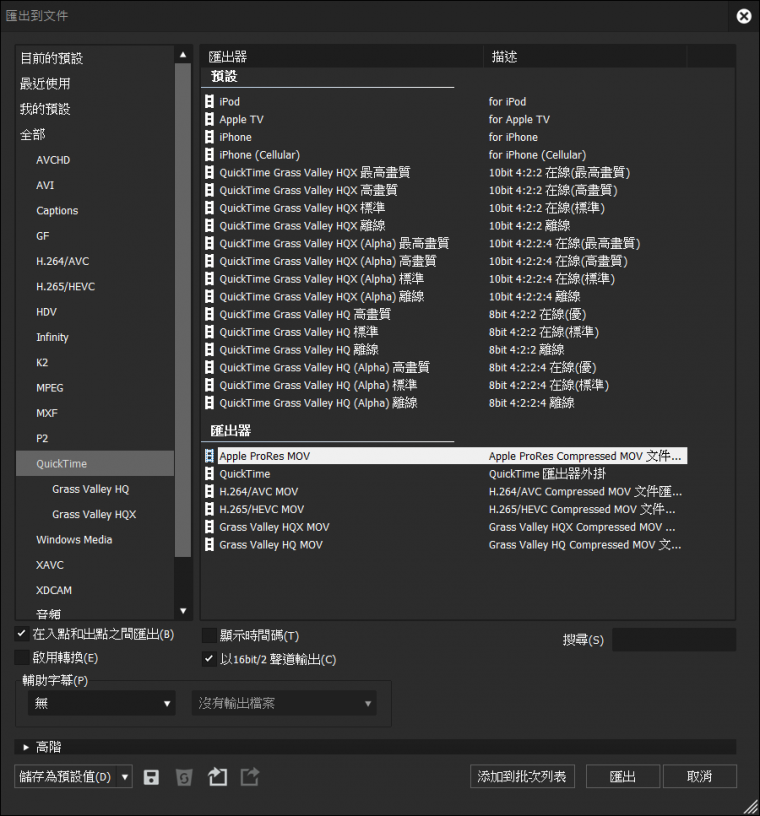
Task: Enable the 顯示時間碼 checkbox
Action: coord(209,635)
